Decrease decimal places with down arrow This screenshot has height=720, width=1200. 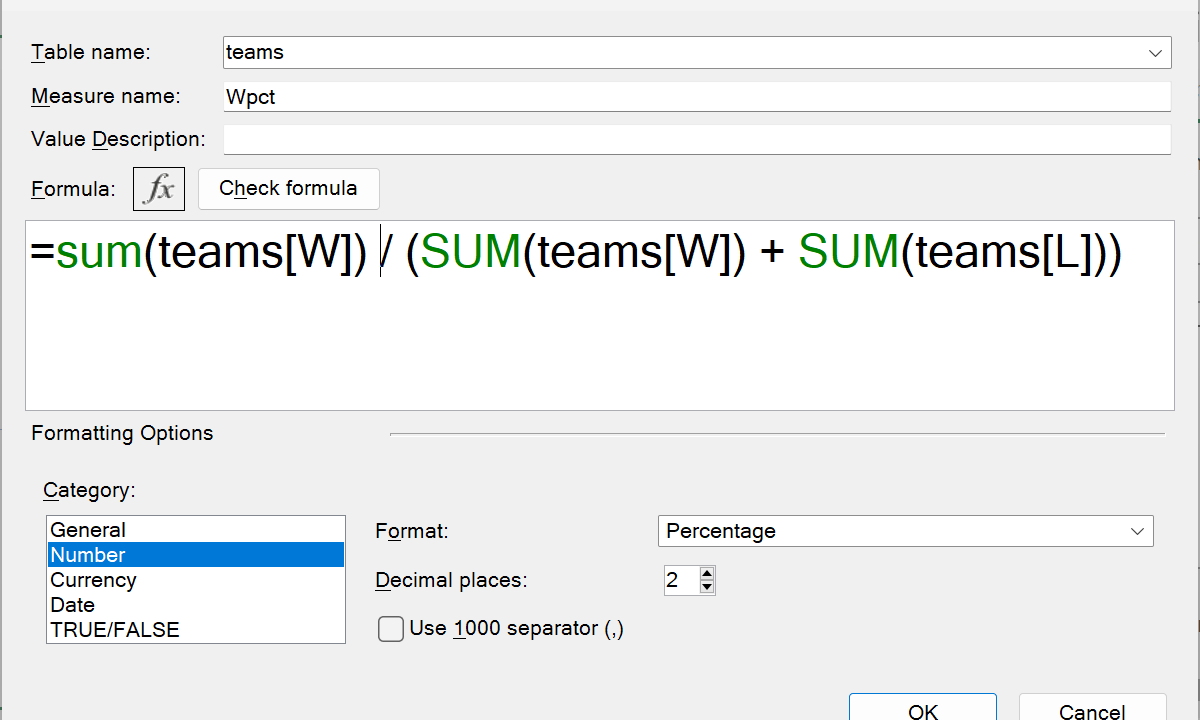click(x=707, y=587)
